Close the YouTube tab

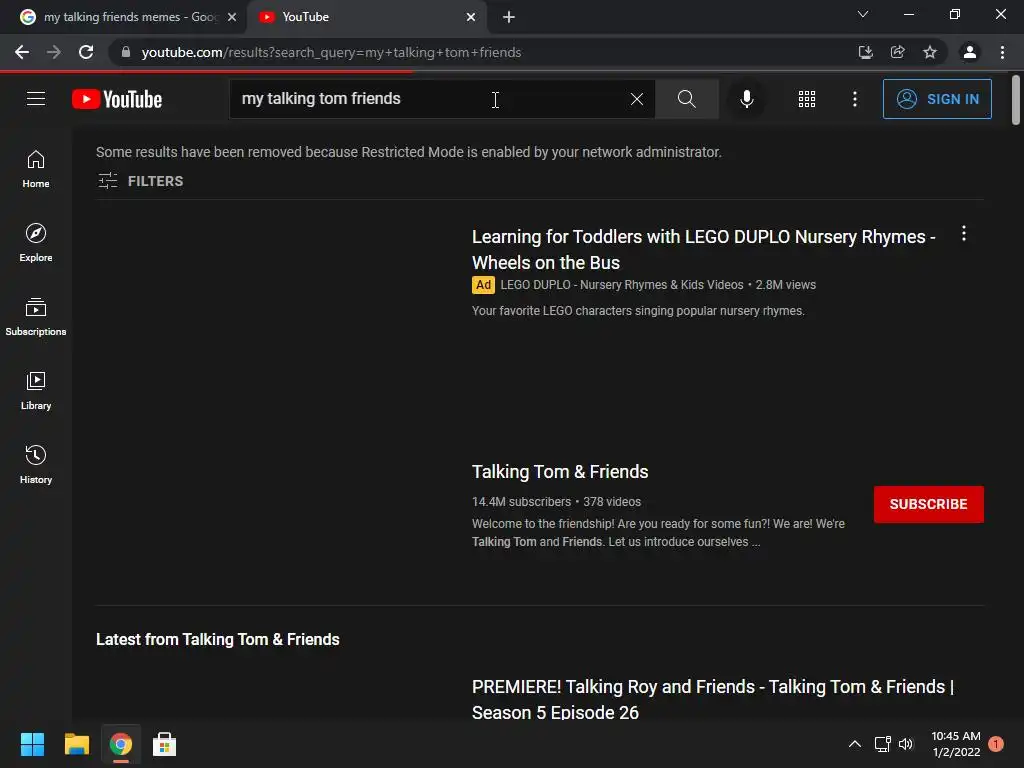471,17
